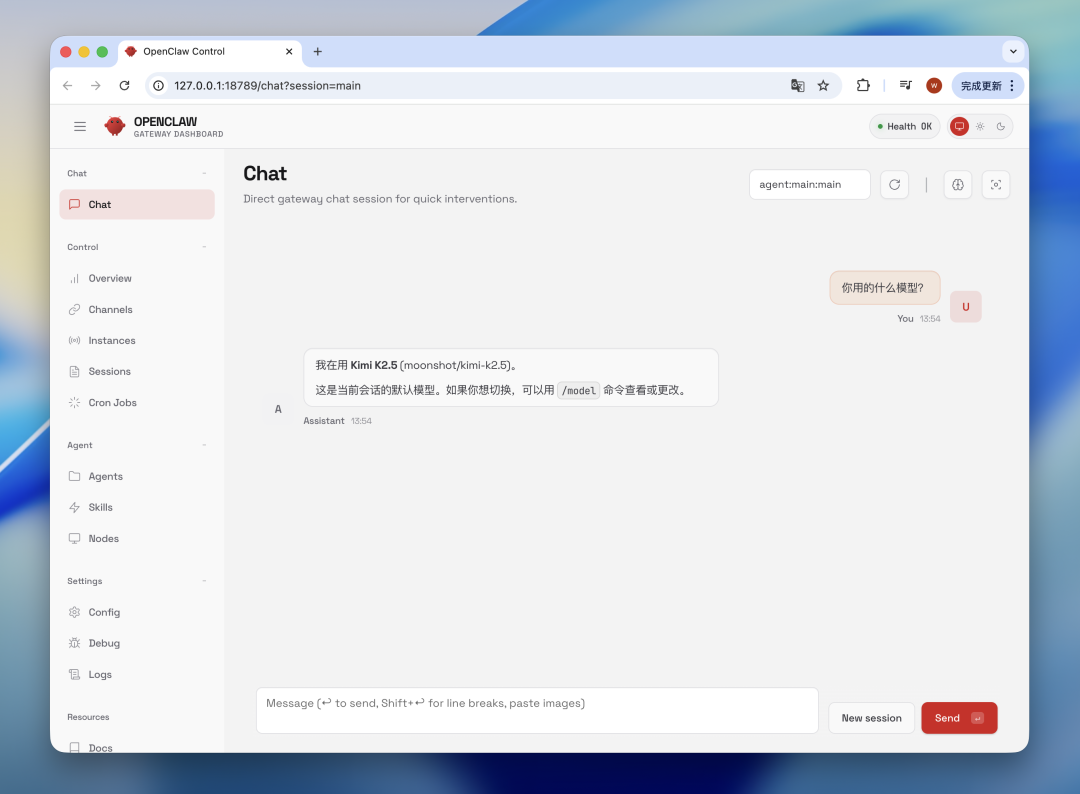Toggle the sidebar hamburger menu
Viewport: 1080px width, 794px height.
[x=80, y=126]
